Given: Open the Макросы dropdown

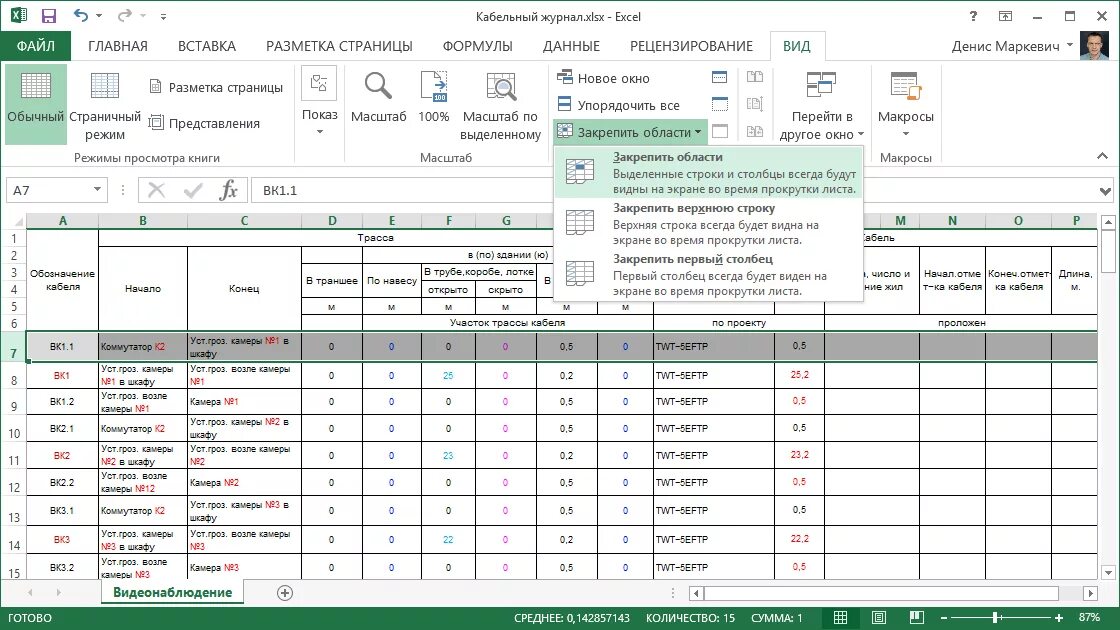Looking at the screenshot, I should [x=906, y=106].
